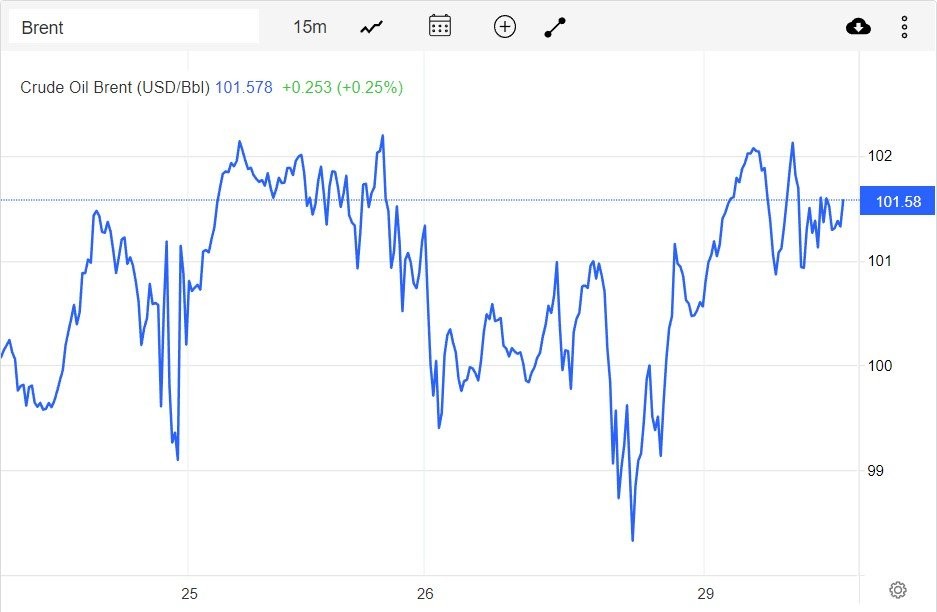The width and height of the screenshot is (937, 612).
Task: Select the trend line drawing tool
Action: 555,27
